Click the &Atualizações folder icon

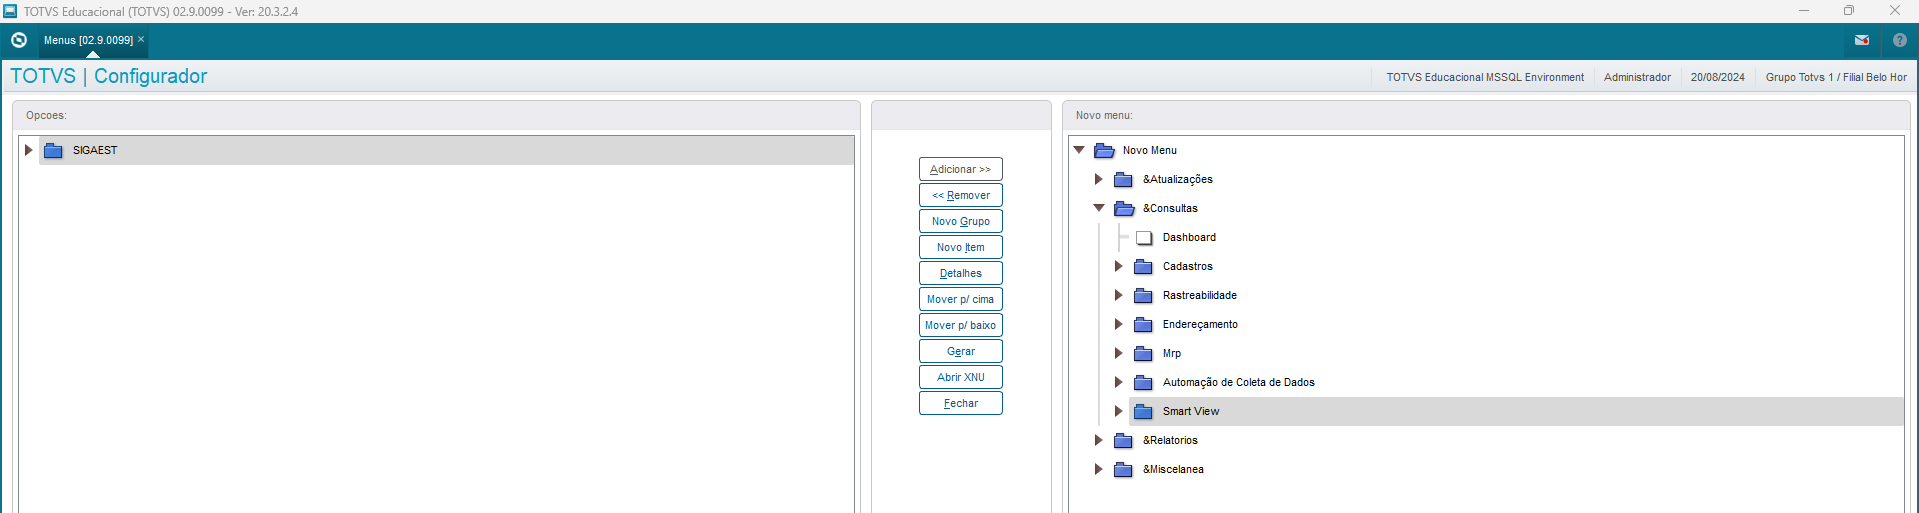click(1124, 179)
